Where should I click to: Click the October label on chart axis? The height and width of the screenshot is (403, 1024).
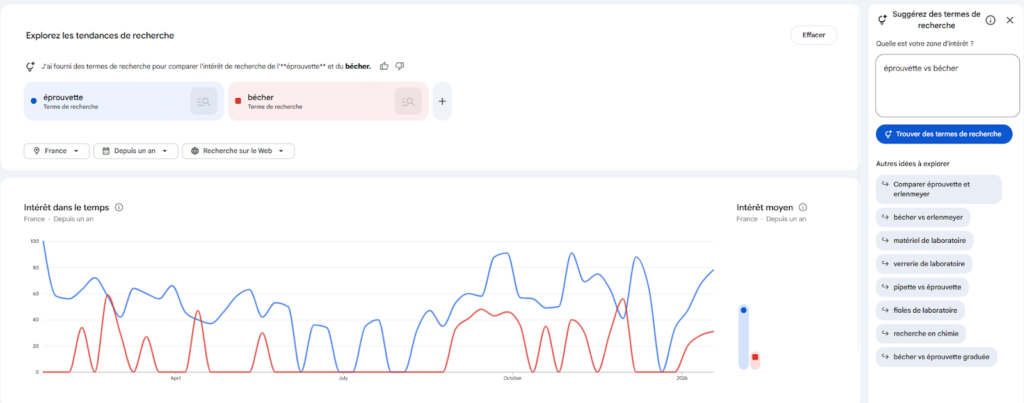coord(512,378)
